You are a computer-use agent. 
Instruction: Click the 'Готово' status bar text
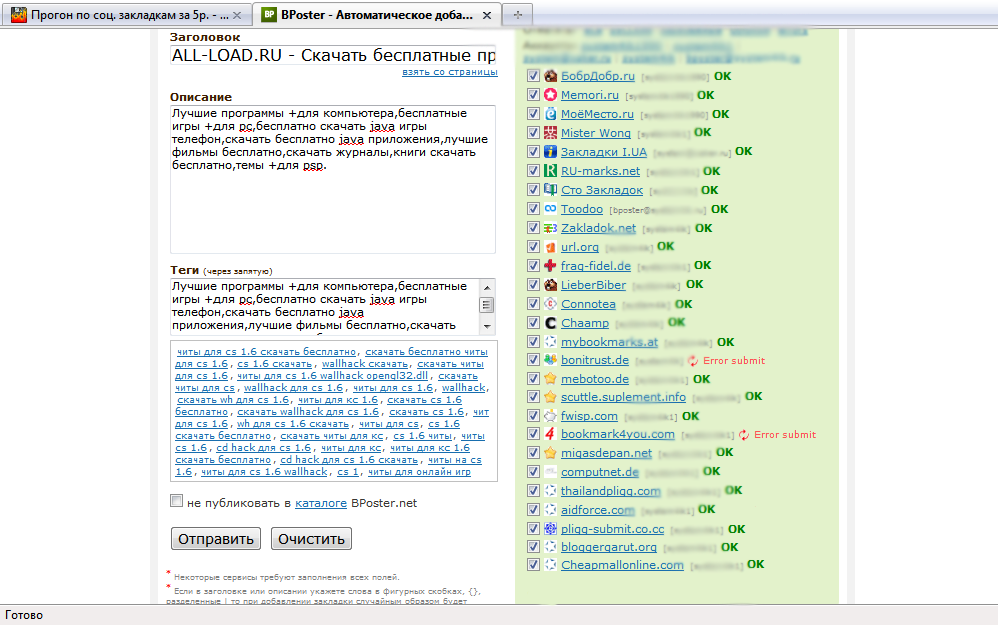click(x=24, y=615)
